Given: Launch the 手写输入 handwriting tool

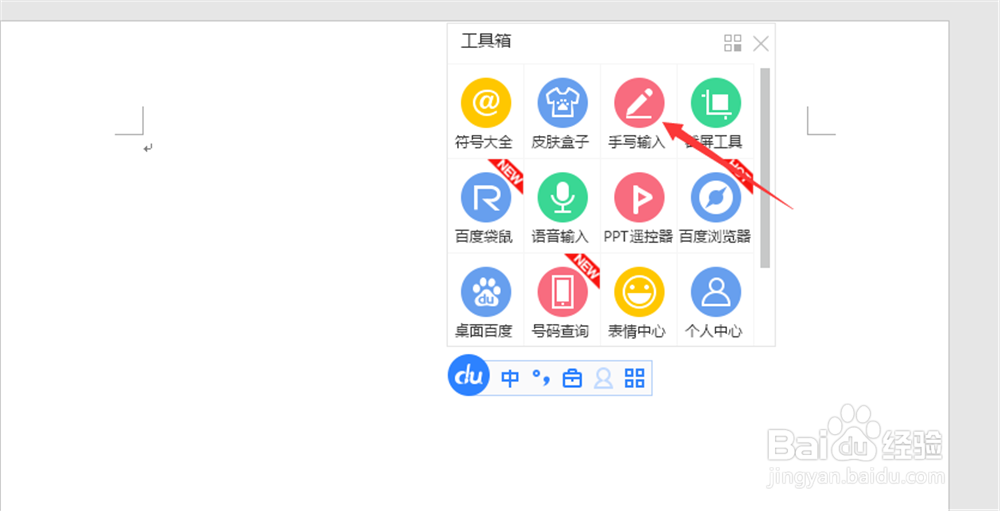Looking at the screenshot, I should 639,103.
